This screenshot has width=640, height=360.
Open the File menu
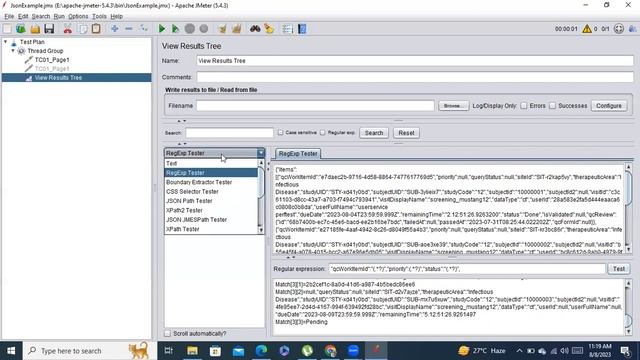pyautogui.click(x=9, y=16)
